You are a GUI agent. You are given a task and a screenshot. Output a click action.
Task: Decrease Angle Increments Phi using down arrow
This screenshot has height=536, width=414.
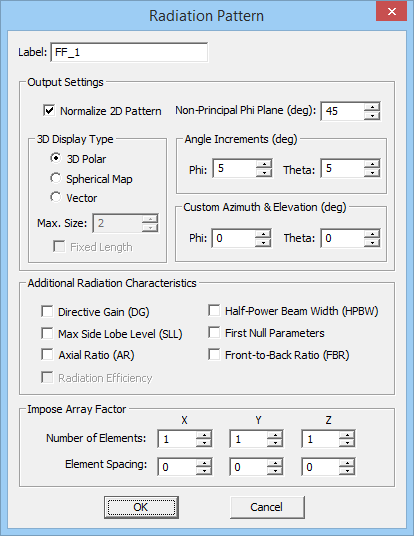264,173
